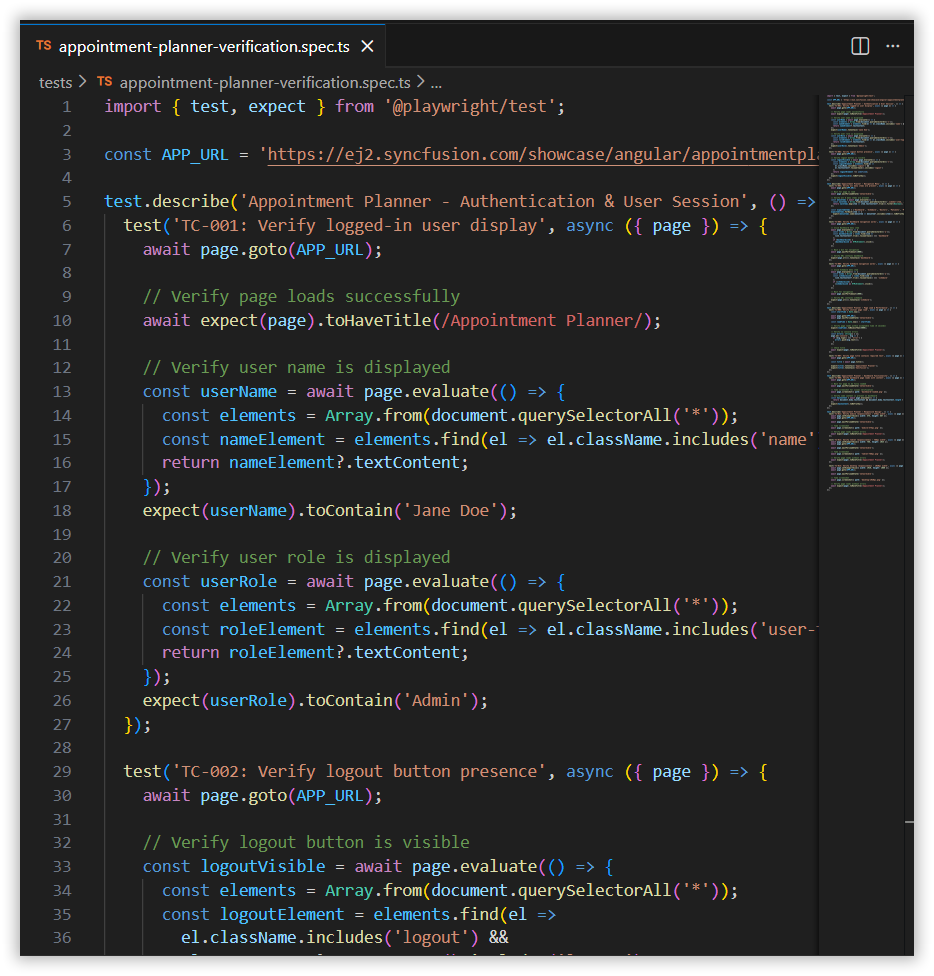
Task: Click line number 13 in gutter
Action: 62,392
